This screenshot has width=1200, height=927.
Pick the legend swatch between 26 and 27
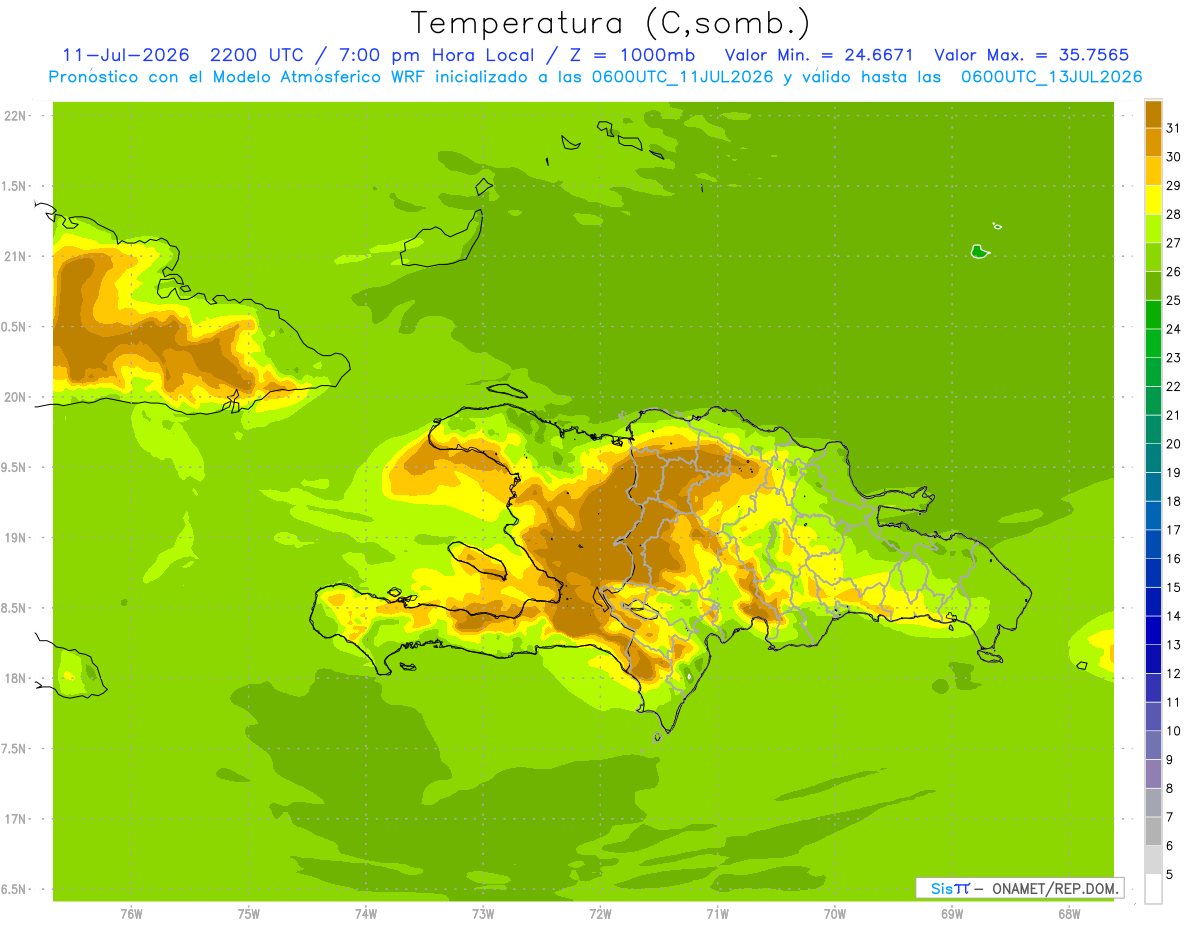pyautogui.click(x=1153, y=257)
